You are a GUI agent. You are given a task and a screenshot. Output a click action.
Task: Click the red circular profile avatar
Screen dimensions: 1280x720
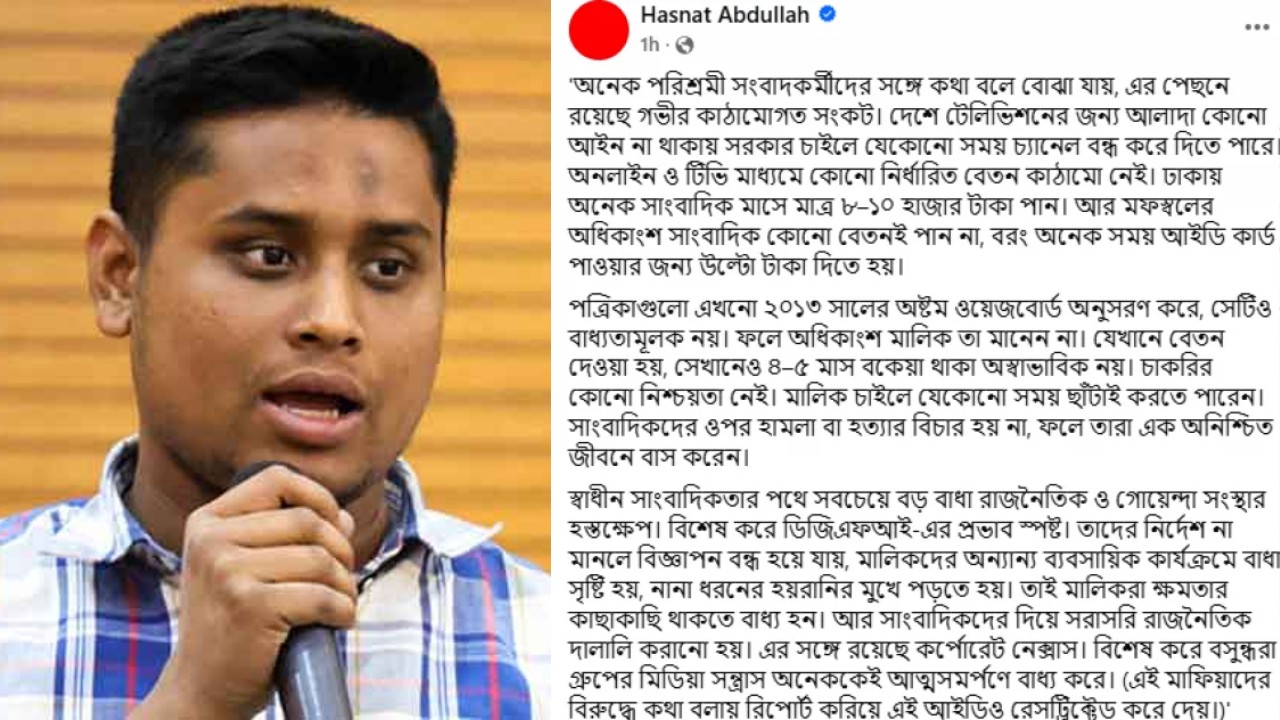click(x=598, y=29)
